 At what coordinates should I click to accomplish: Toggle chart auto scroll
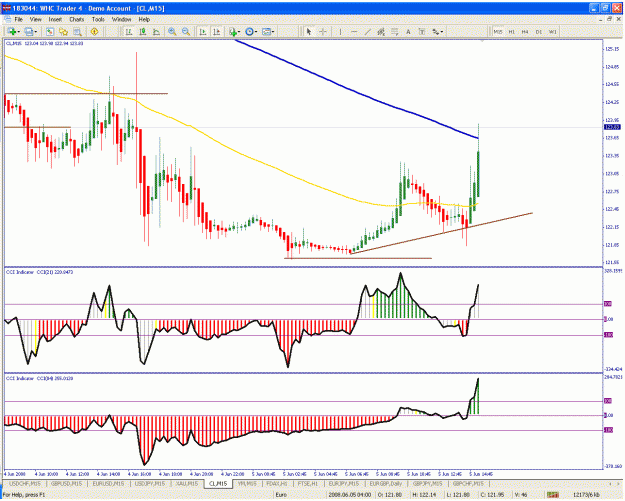click(203, 31)
